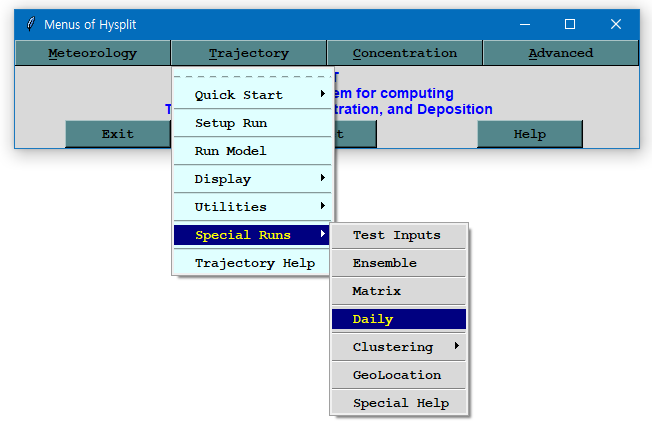The height and width of the screenshot is (427, 652).
Task: Expand the Quick Start submenu
Action: click(252, 95)
